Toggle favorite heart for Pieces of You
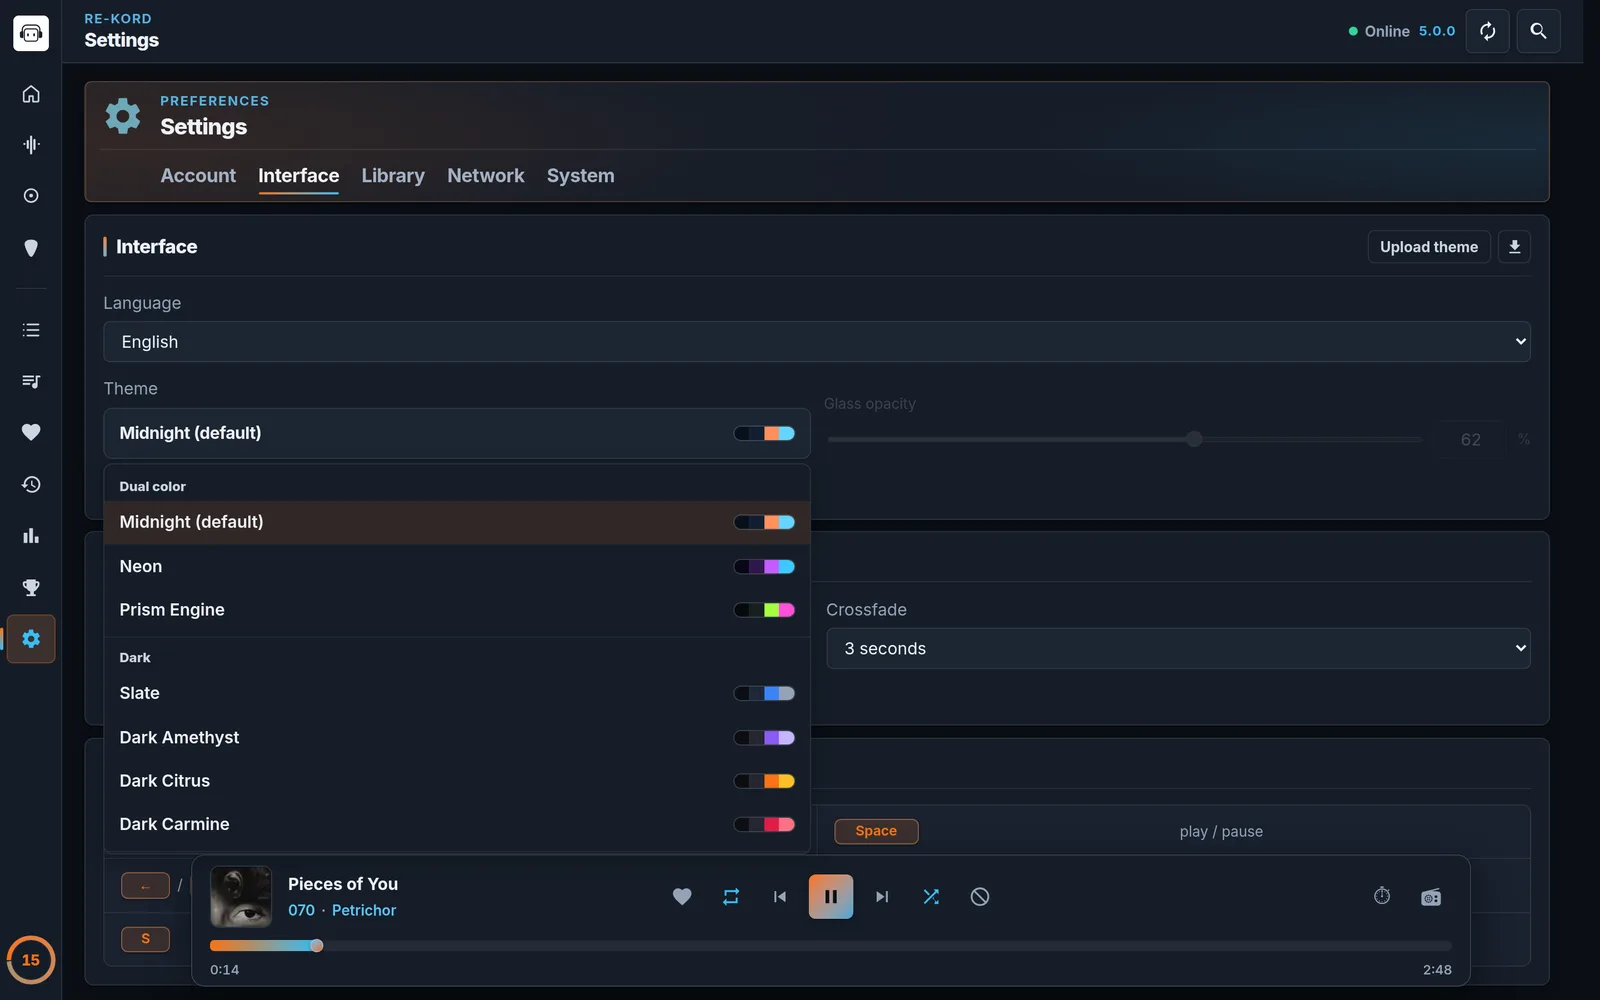Viewport: 1600px width, 1000px height. (682, 897)
